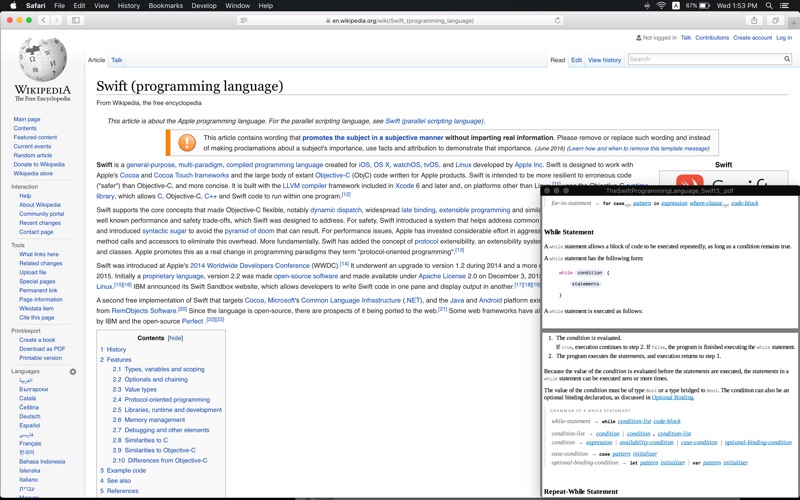Image resolution: width=800 pixels, height=500 pixels.
Task: Select the Article tab
Action: coord(96,60)
